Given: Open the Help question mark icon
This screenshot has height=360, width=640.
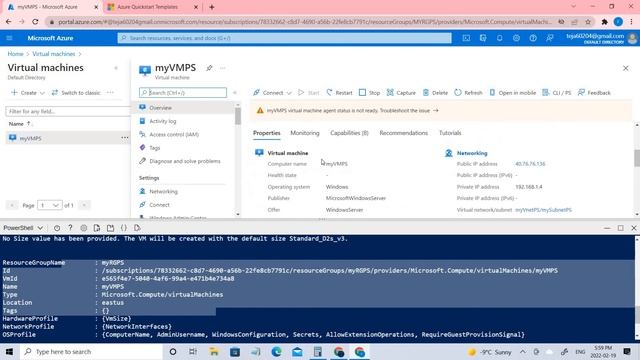Looking at the screenshot, I should (533, 38).
